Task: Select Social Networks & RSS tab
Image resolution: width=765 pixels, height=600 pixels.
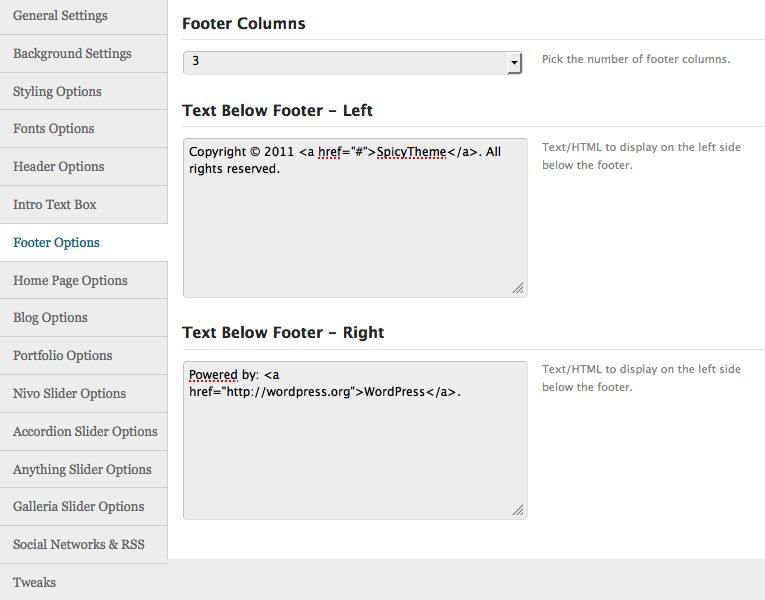Action: [78, 545]
